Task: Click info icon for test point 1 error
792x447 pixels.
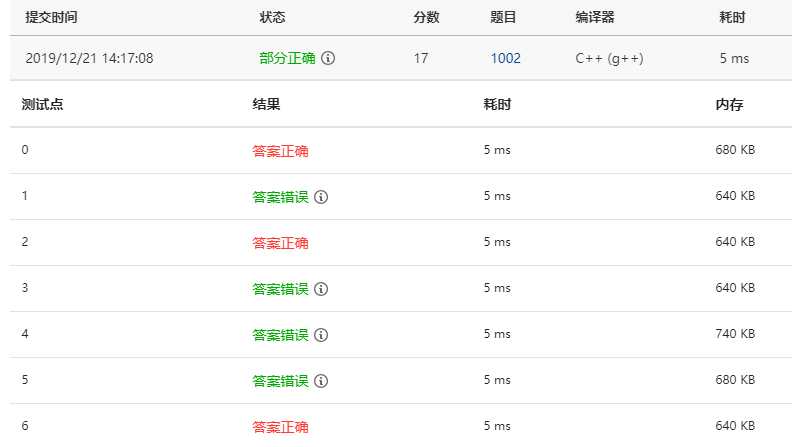Action: (321, 197)
